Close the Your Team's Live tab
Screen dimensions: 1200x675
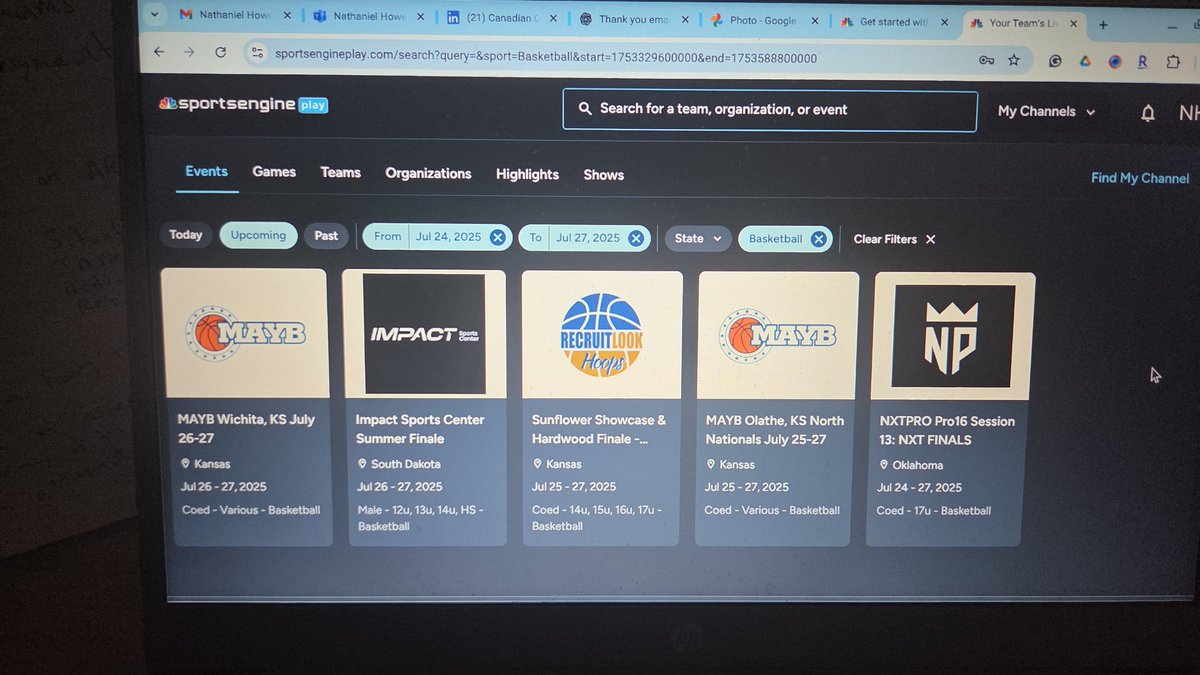[x=1073, y=23]
